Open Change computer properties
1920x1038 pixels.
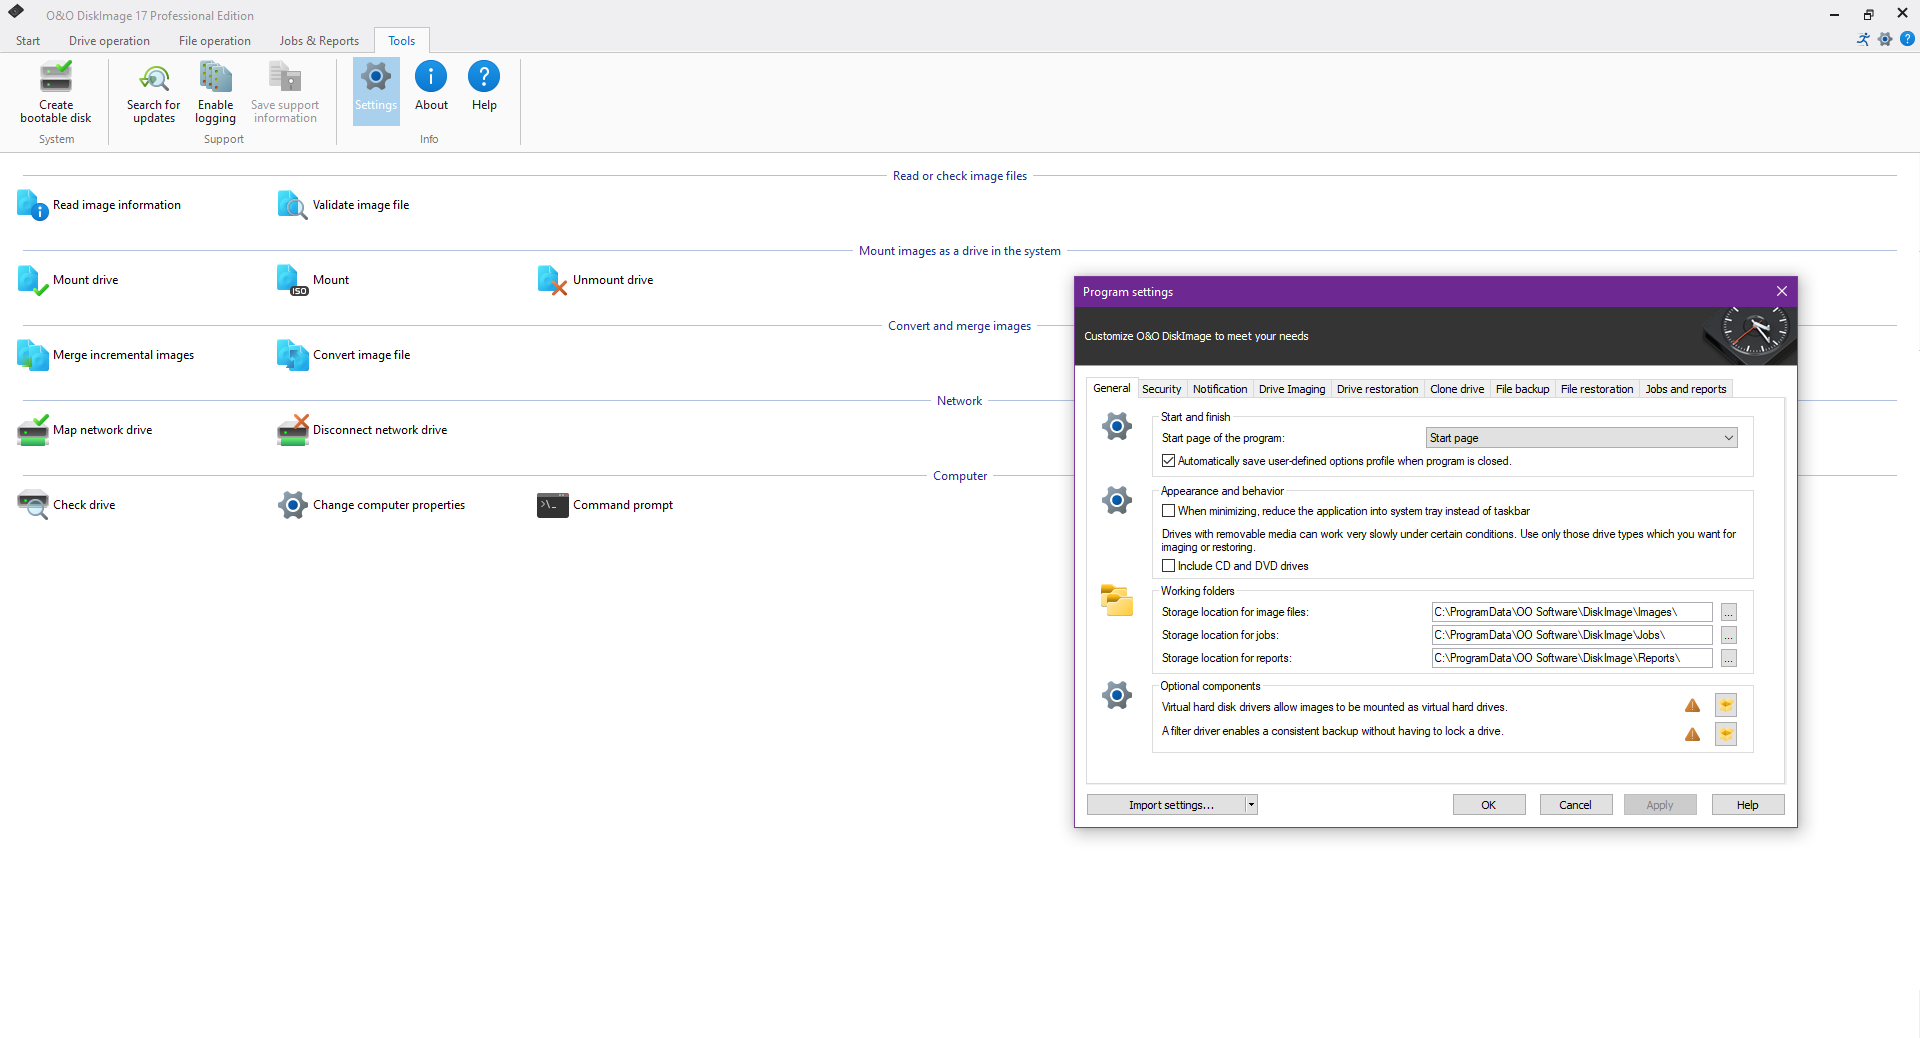371,505
